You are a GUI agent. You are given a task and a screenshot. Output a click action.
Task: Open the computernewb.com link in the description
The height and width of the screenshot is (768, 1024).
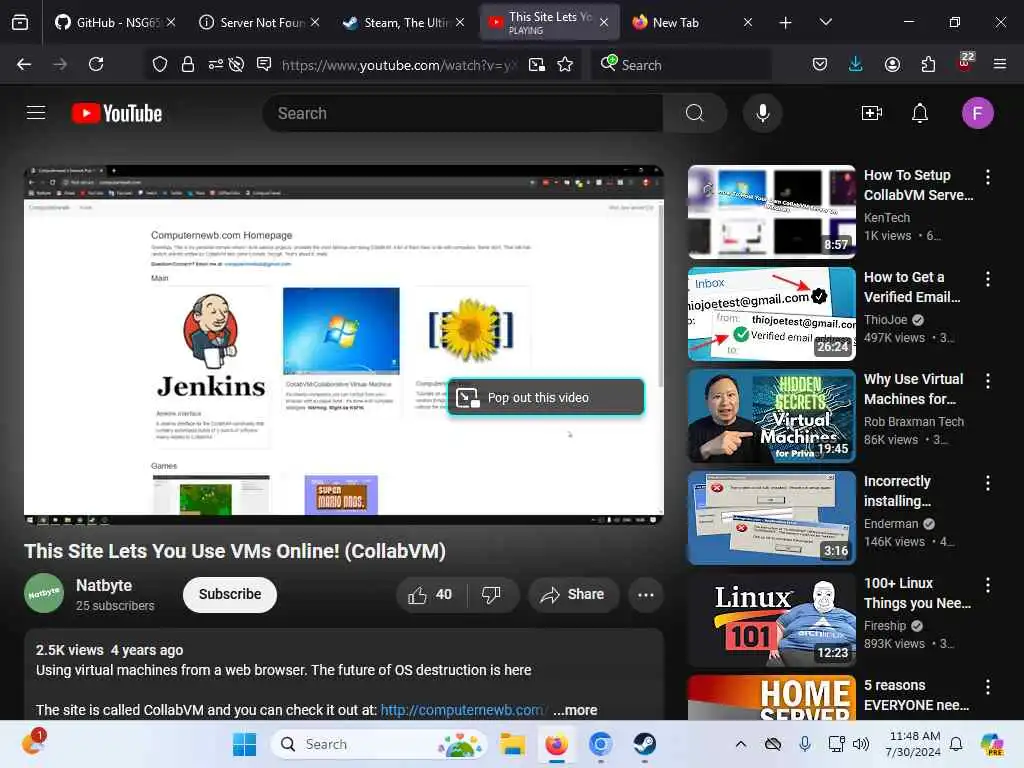click(461, 710)
